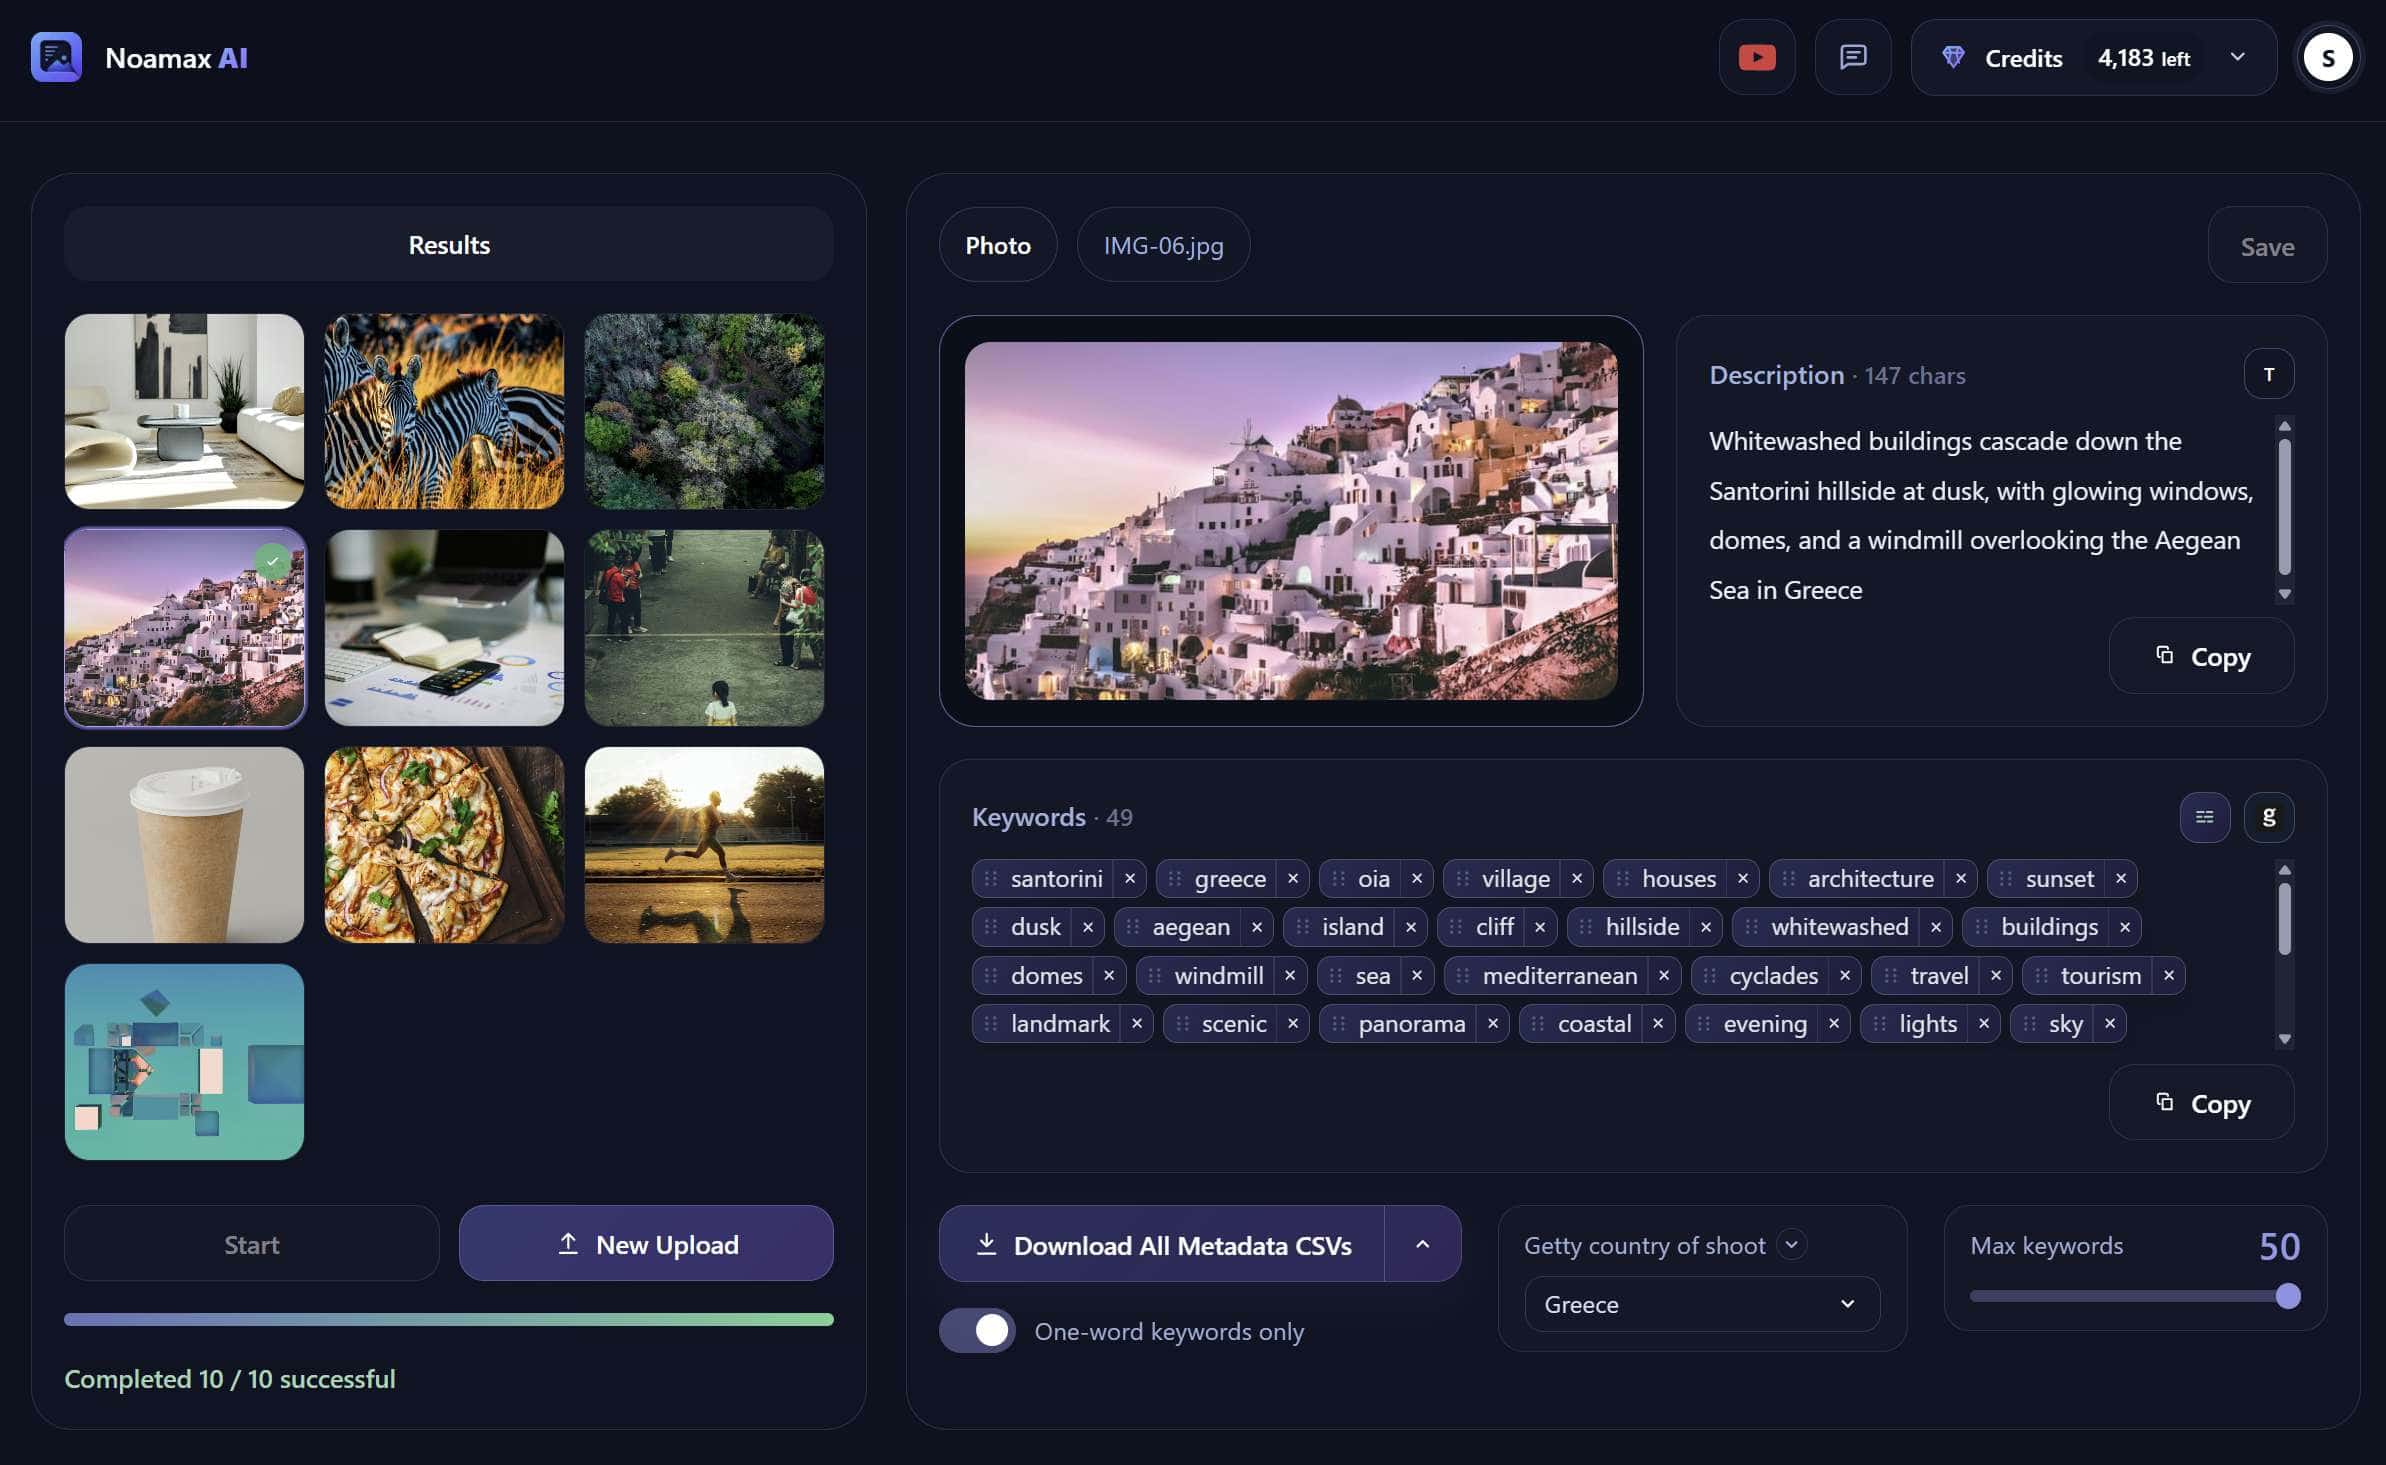The width and height of the screenshot is (2386, 1465).
Task: Select the pizza thumbnail
Action: click(x=444, y=845)
